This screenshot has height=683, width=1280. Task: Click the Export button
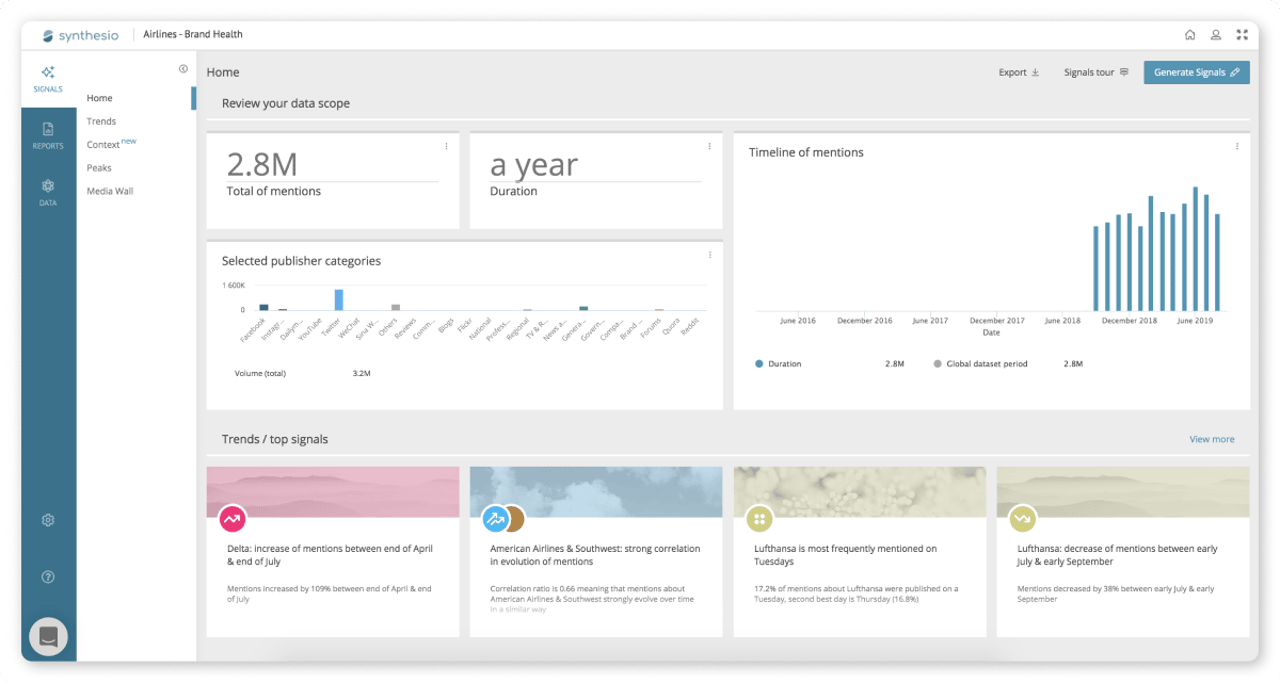pos(1019,72)
